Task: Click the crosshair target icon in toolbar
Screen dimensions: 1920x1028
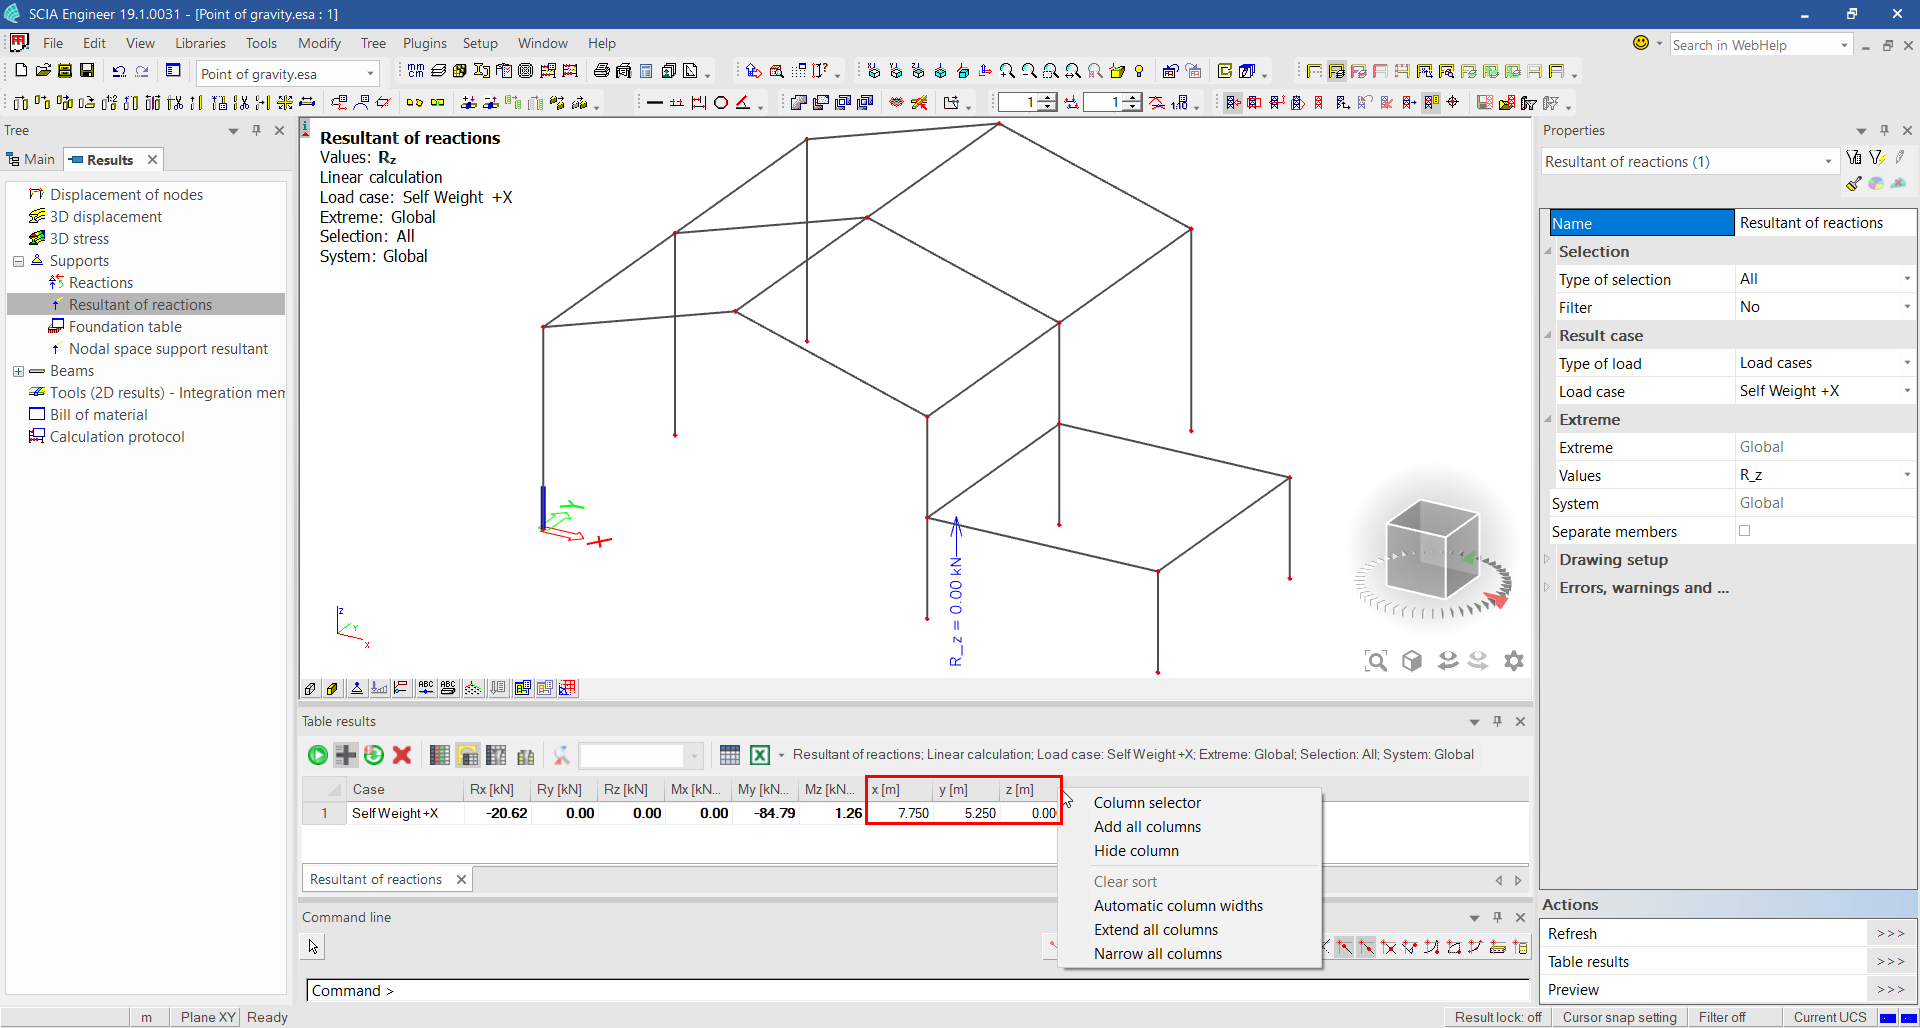Action: (1453, 102)
